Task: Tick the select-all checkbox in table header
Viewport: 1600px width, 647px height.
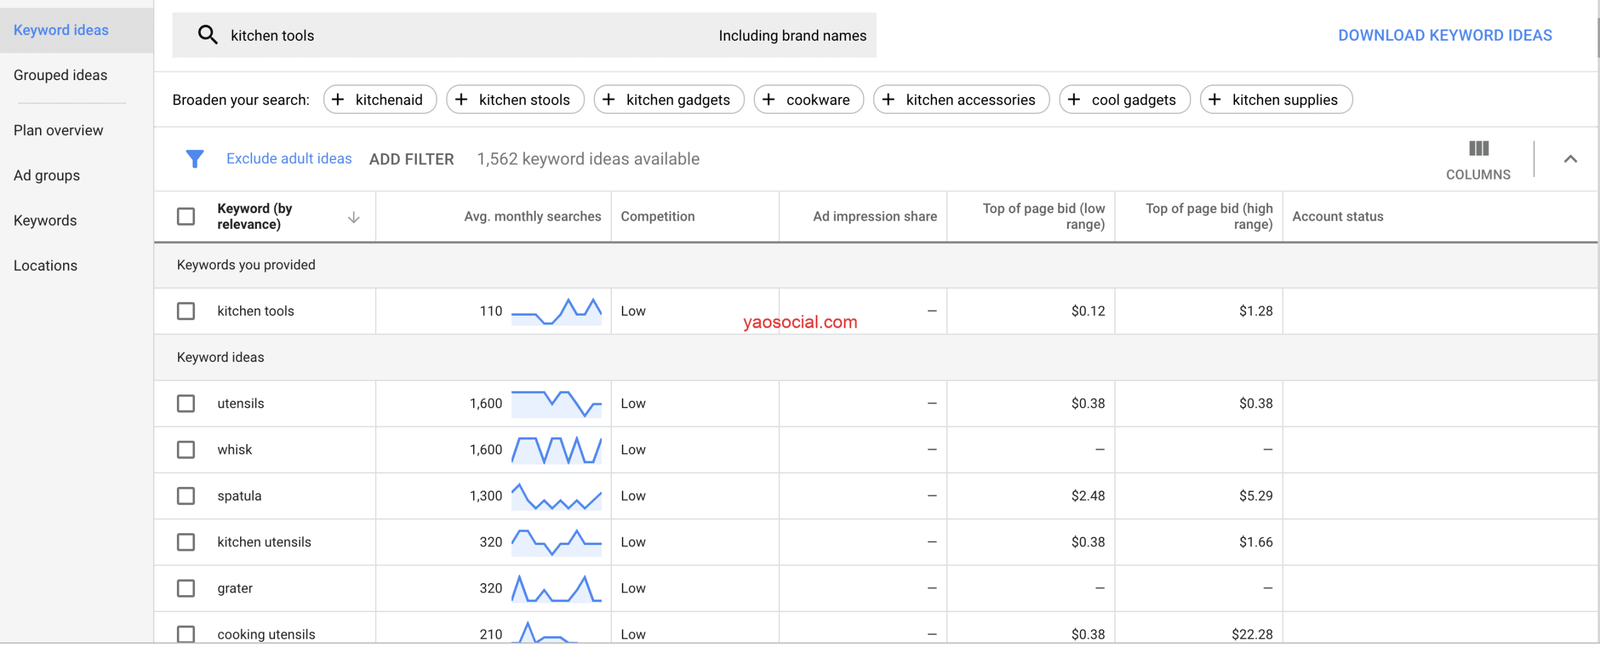Action: click(186, 216)
